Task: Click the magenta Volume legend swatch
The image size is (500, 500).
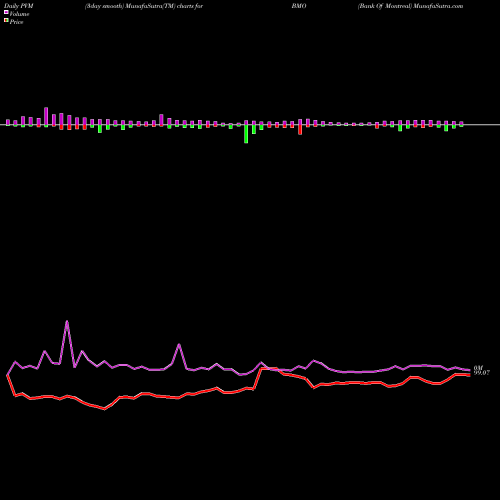Action: 6,13
